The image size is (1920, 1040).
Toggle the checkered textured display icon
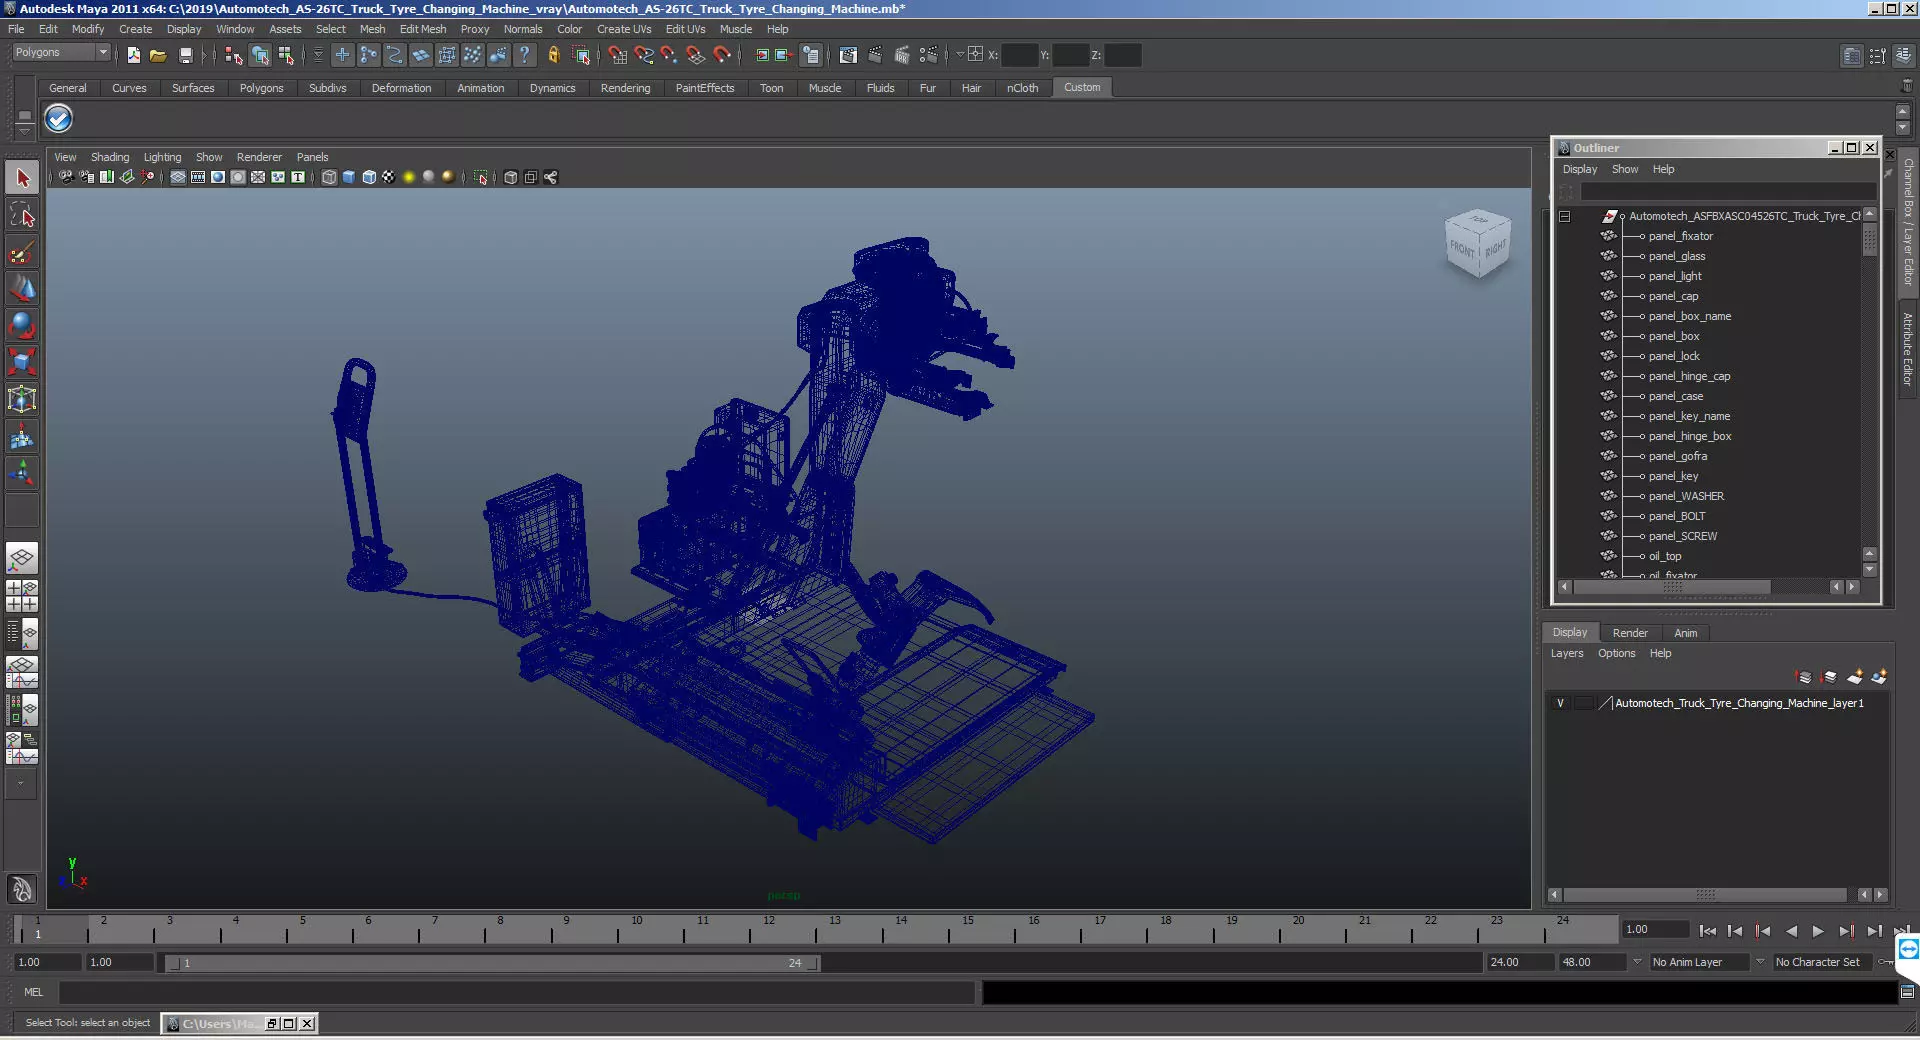click(389, 177)
